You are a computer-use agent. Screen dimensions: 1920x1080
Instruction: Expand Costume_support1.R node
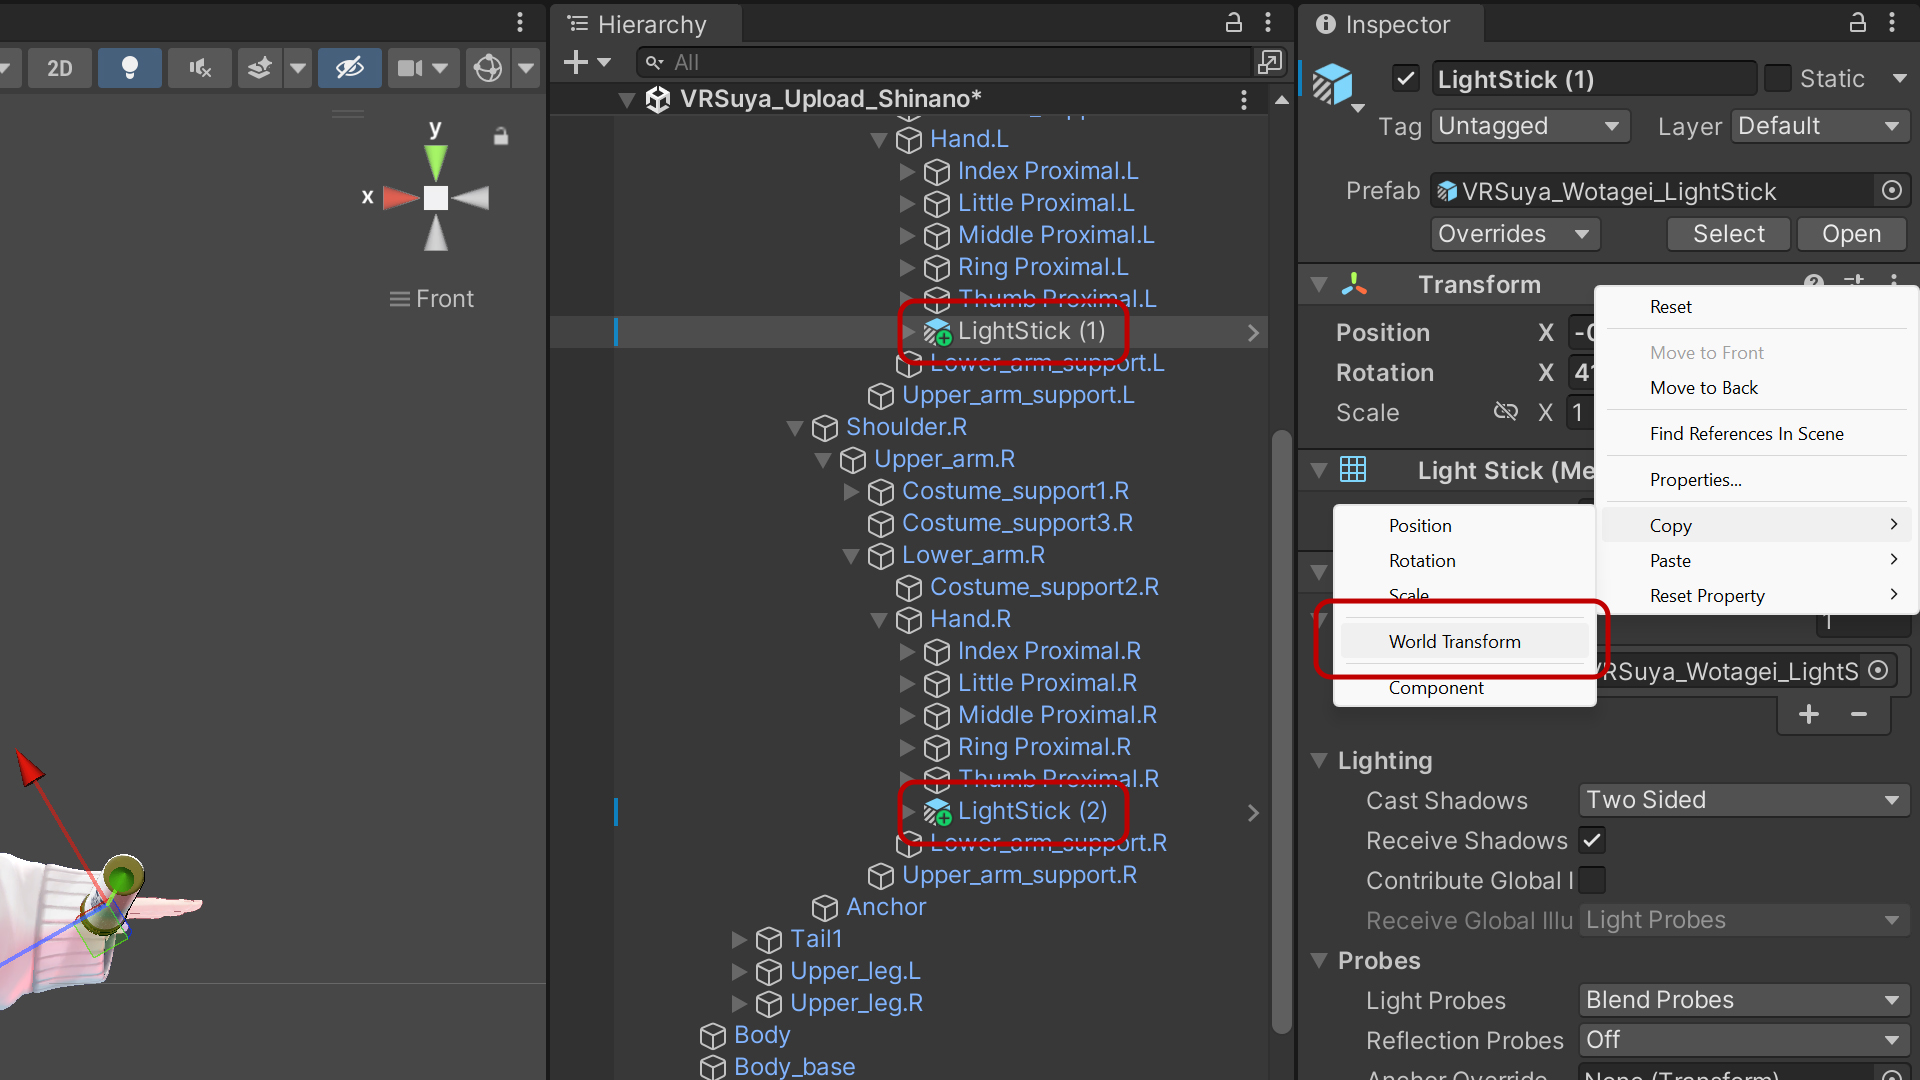tap(851, 492)
